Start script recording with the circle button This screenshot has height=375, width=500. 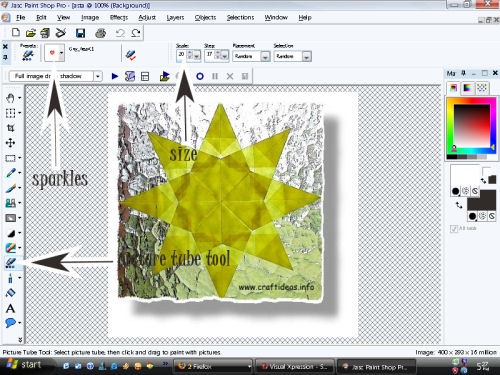click(200, 76)
